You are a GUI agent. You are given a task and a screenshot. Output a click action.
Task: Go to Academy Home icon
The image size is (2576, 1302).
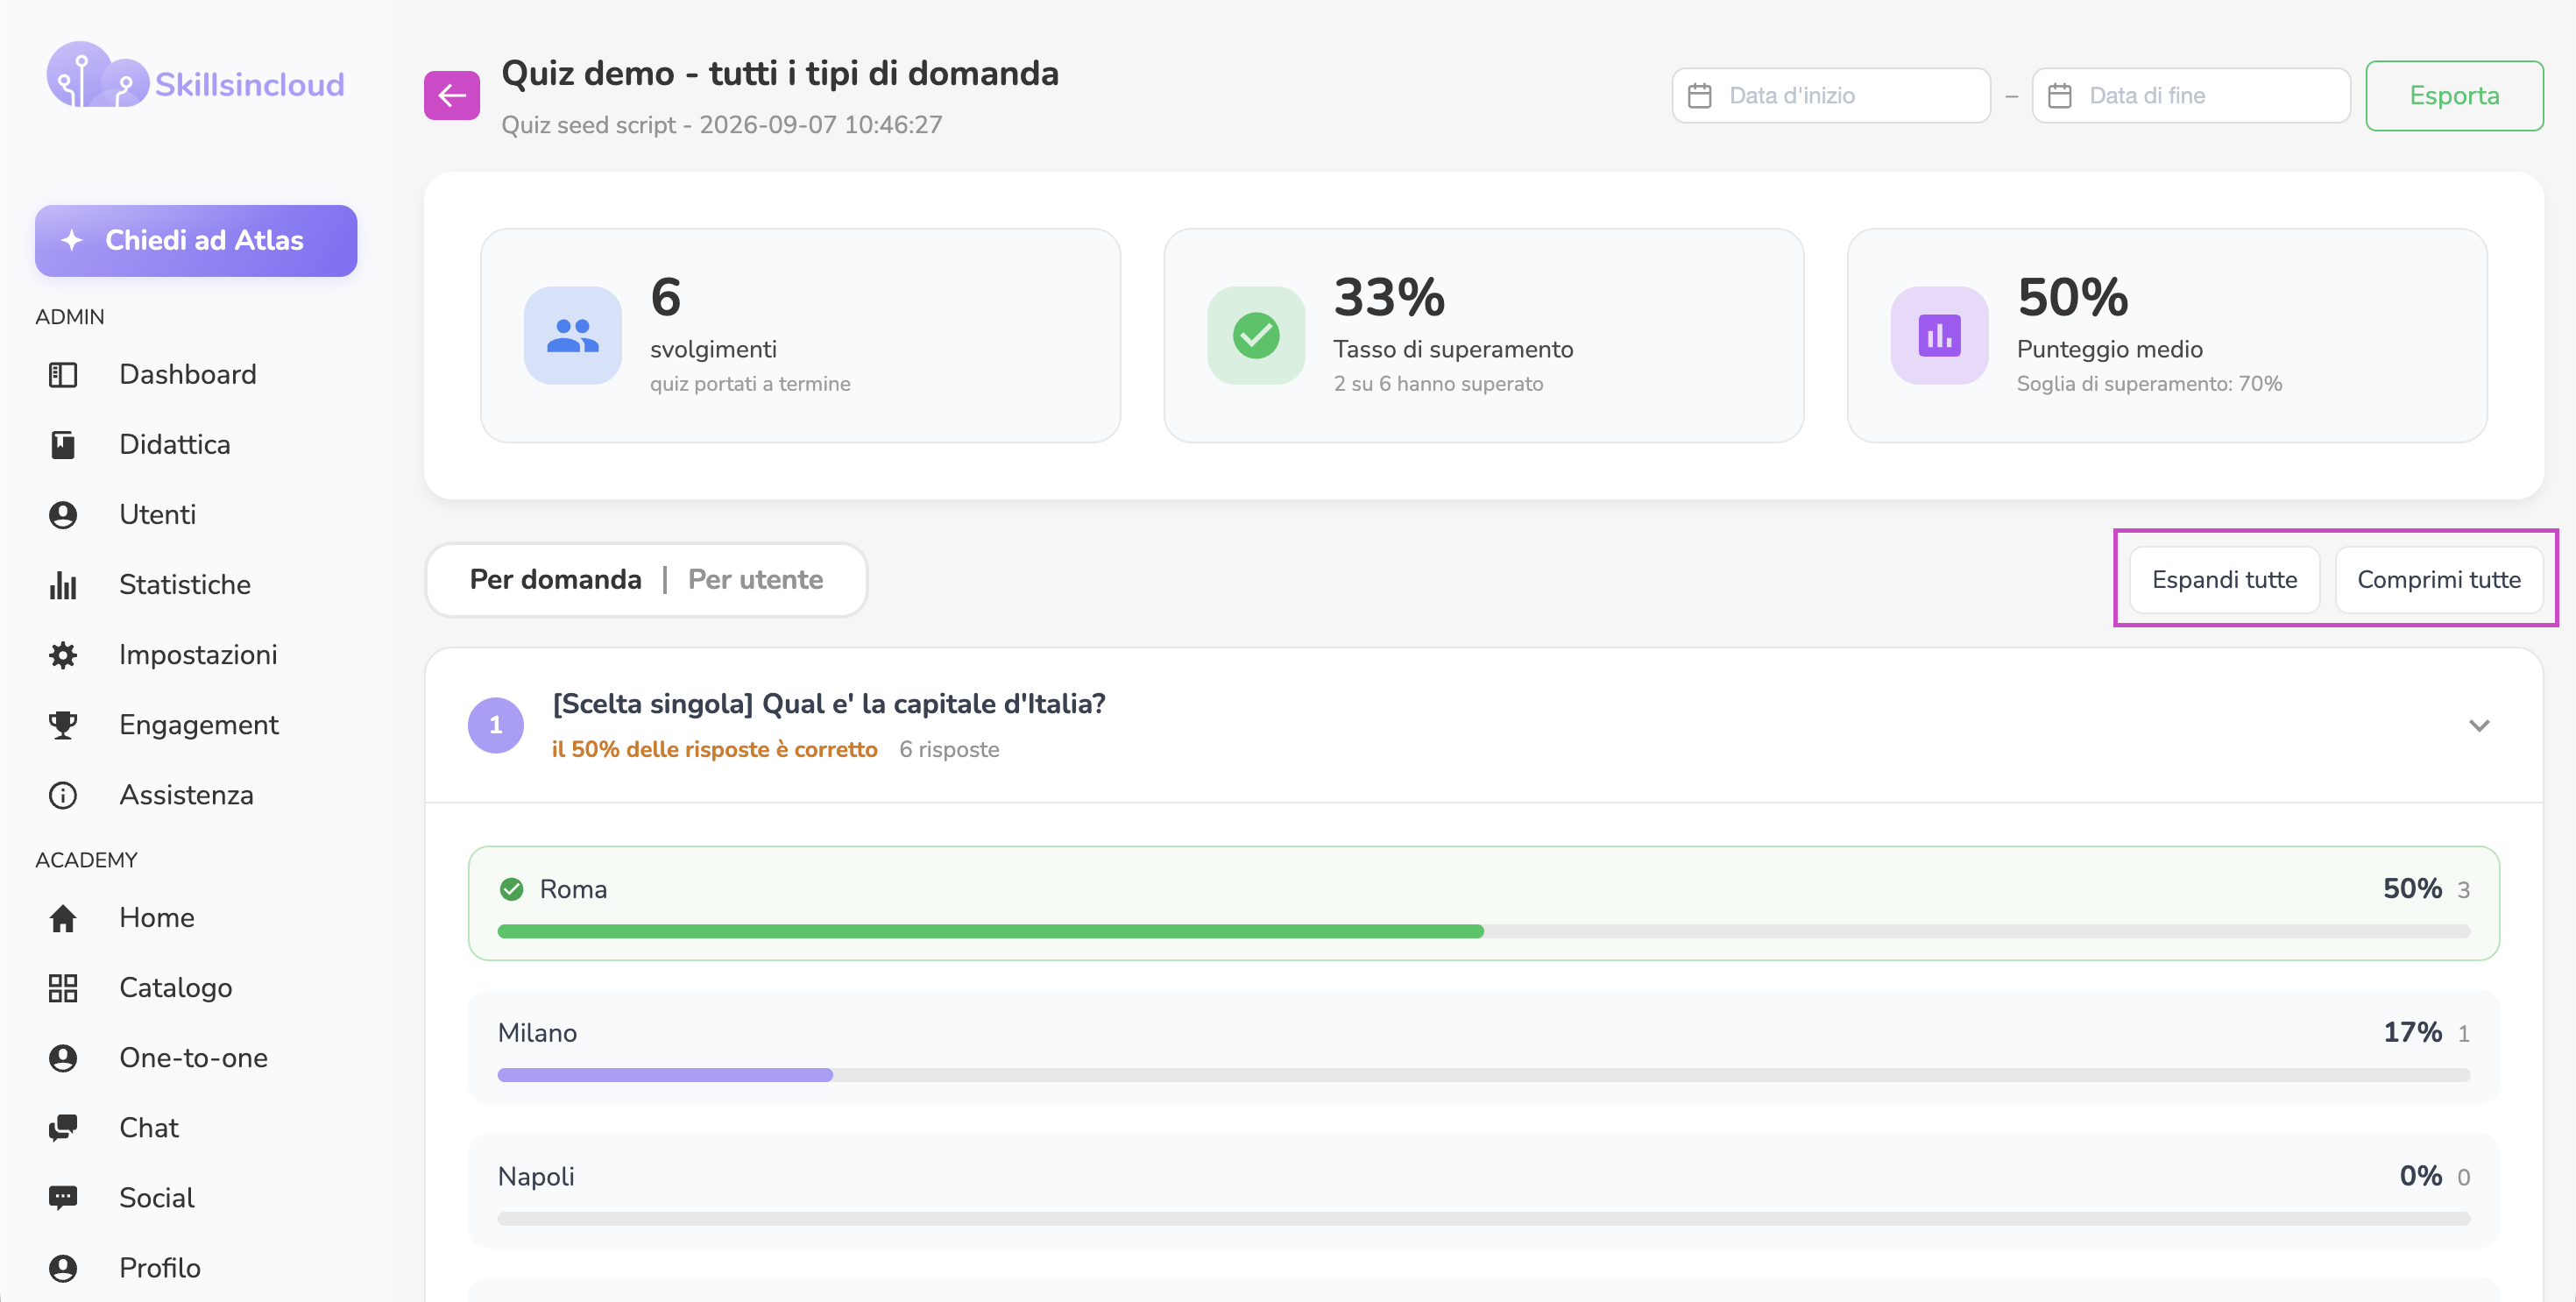coord(63,918)
